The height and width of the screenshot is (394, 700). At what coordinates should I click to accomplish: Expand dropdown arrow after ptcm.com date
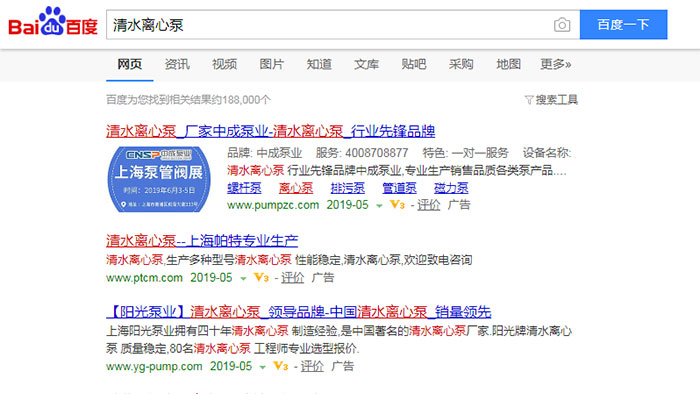pyautogui.click(x=243, y=278)
